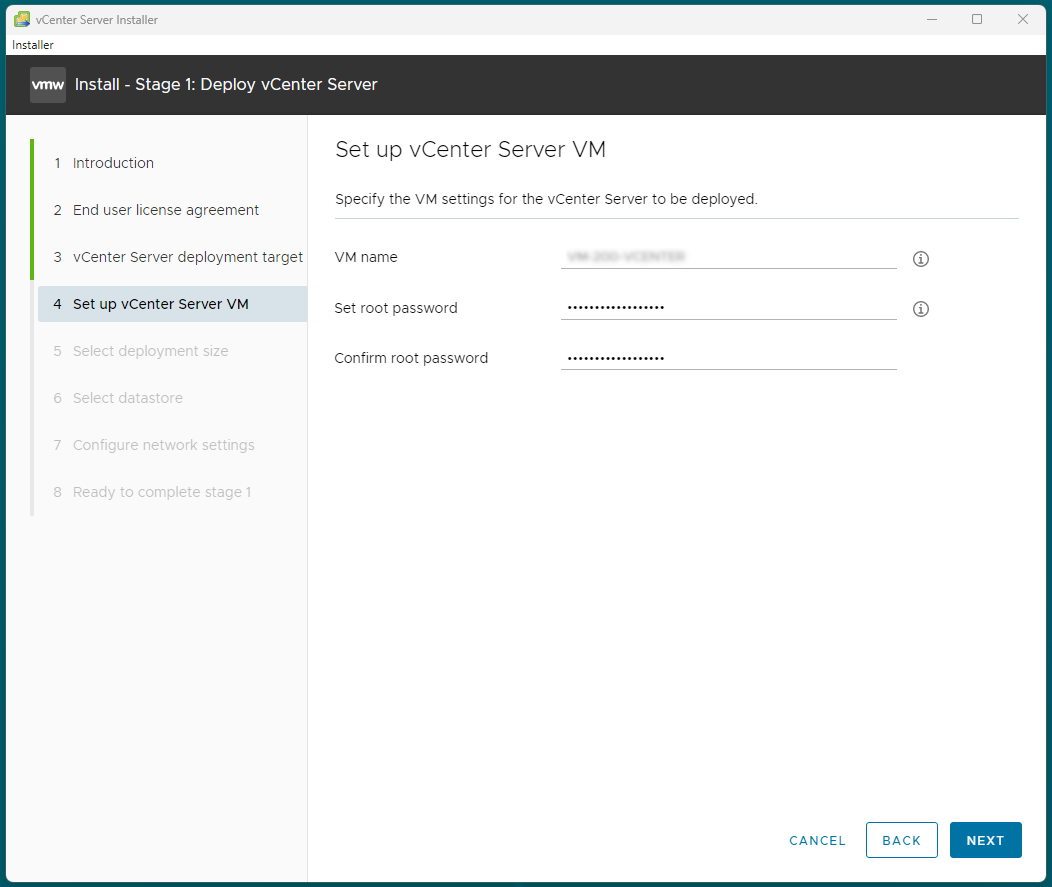Click the 'Set root password' label
1052x887 pixels.
pos(396,308)
